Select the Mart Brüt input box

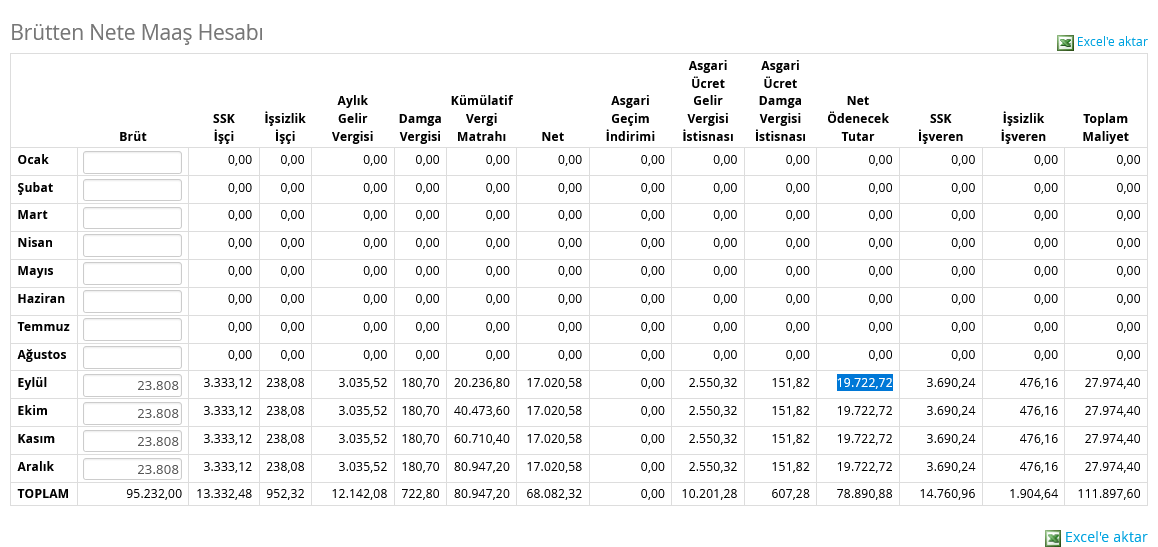click(x=132, y=218)
